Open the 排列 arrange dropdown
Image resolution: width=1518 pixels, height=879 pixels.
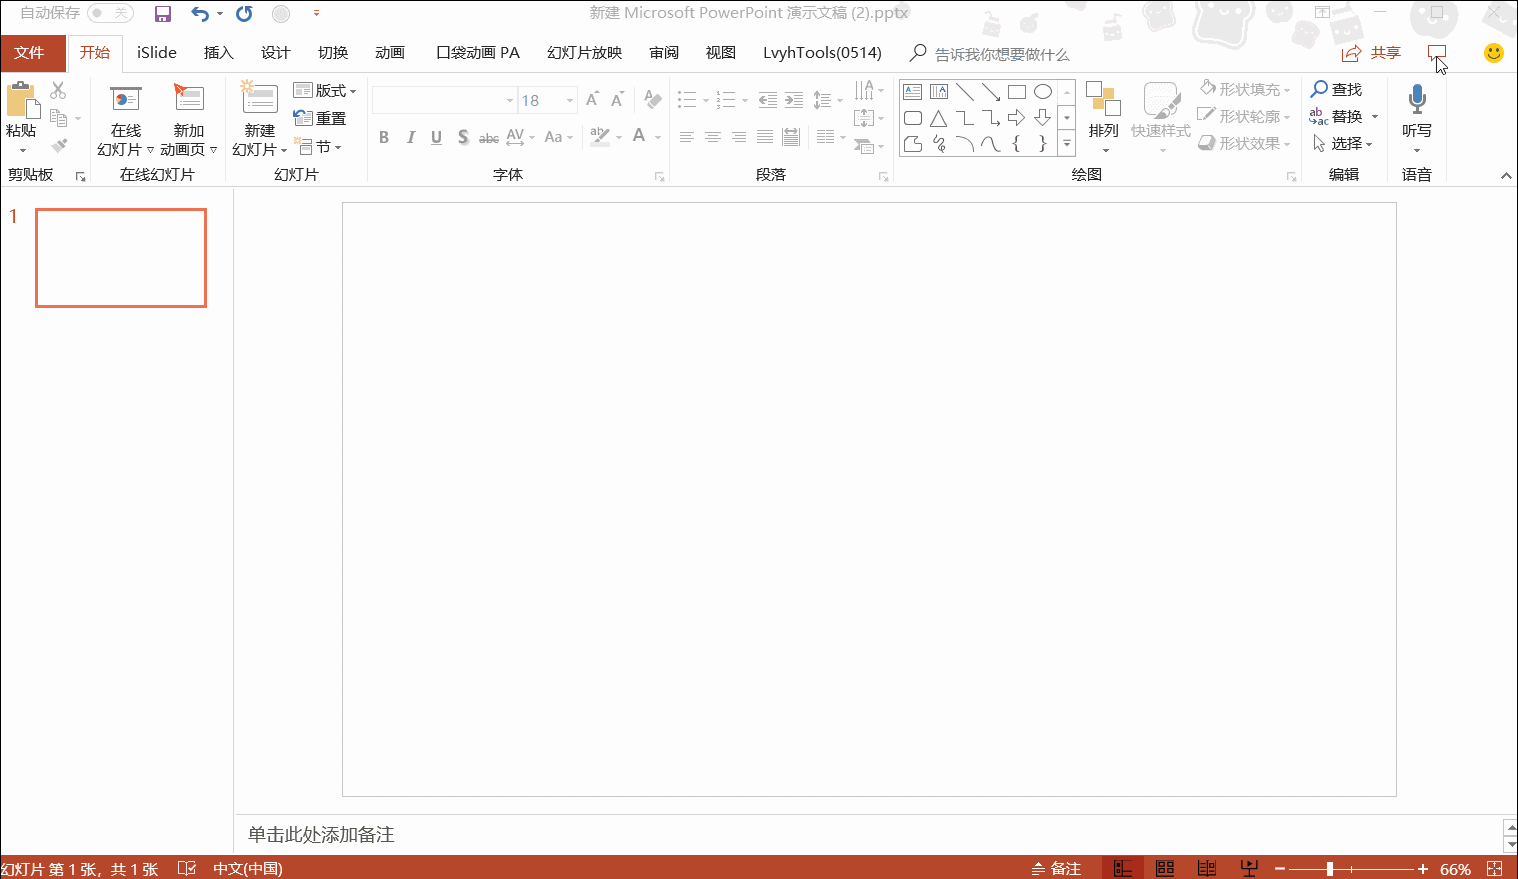1104,115
